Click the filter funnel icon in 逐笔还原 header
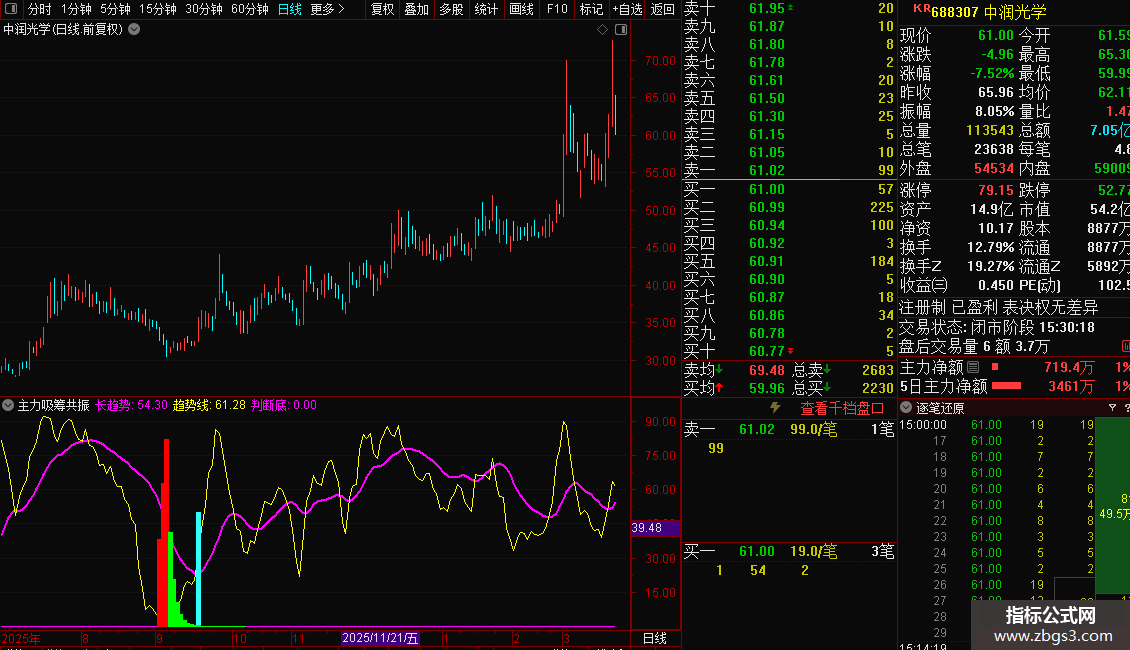The height and width of the screenshot is (650, 1130). (1113, 408)
